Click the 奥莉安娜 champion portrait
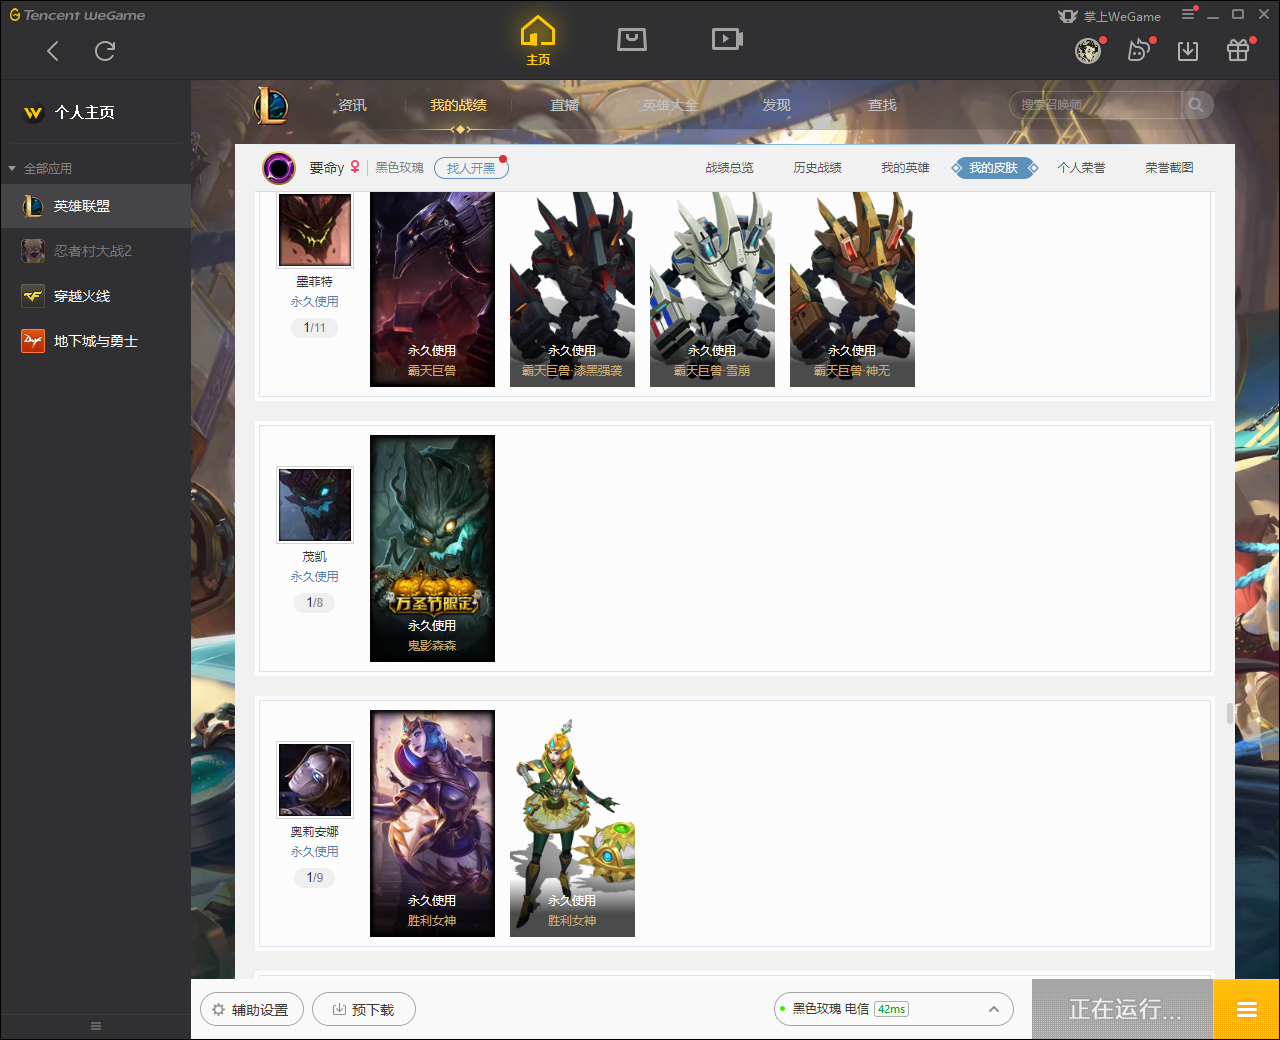Screen dimensions: 1280x1040 tap(315, 780)
